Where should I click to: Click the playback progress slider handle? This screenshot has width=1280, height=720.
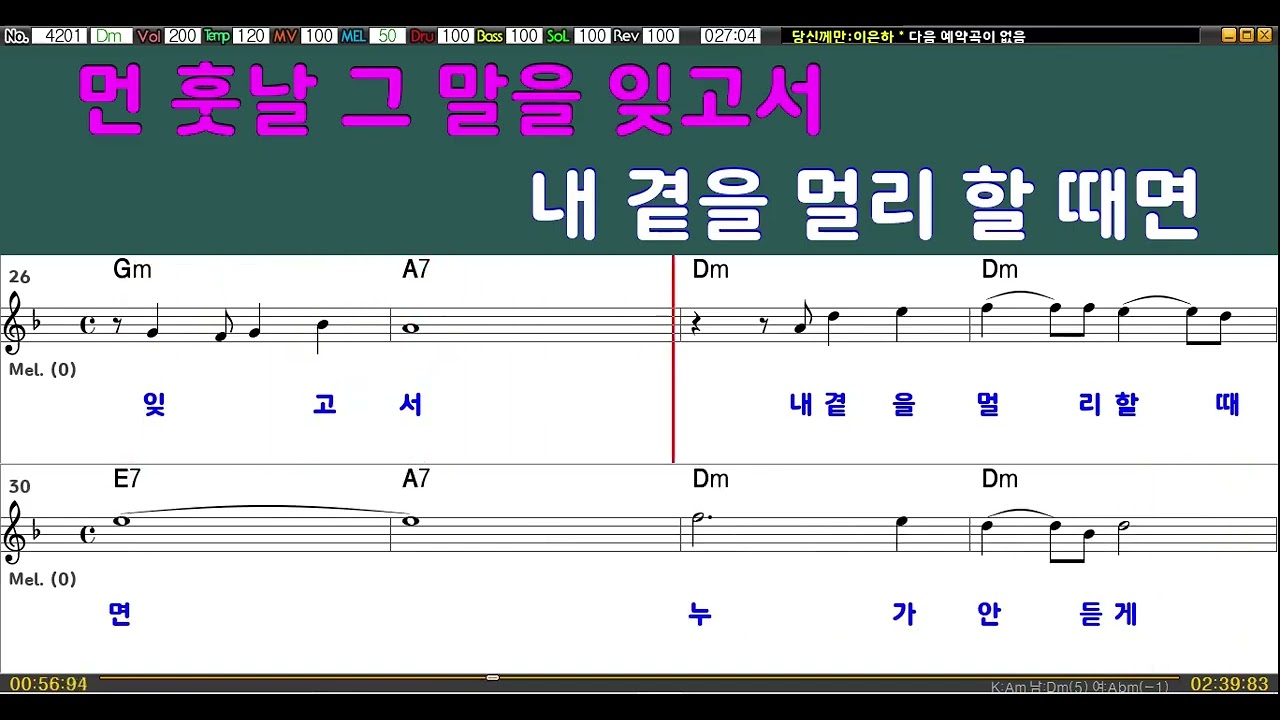point(492,678)
